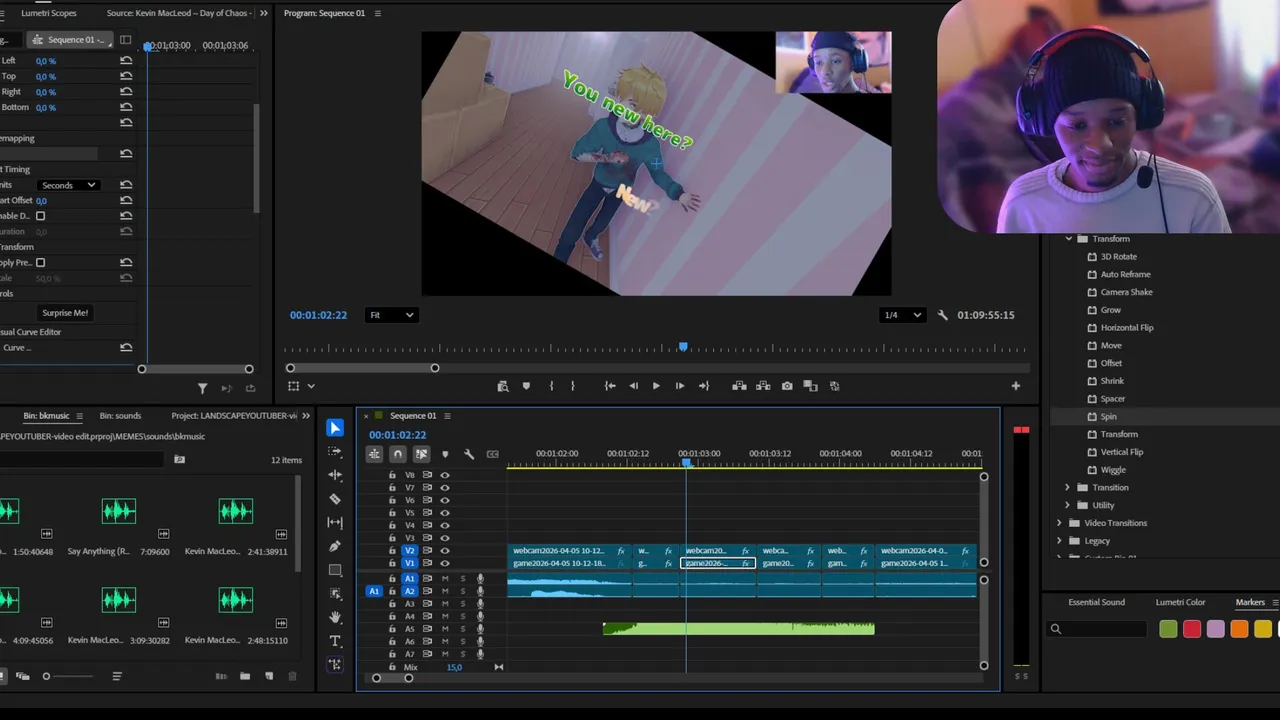Expand the Legacy folder

coord(1059,541)
